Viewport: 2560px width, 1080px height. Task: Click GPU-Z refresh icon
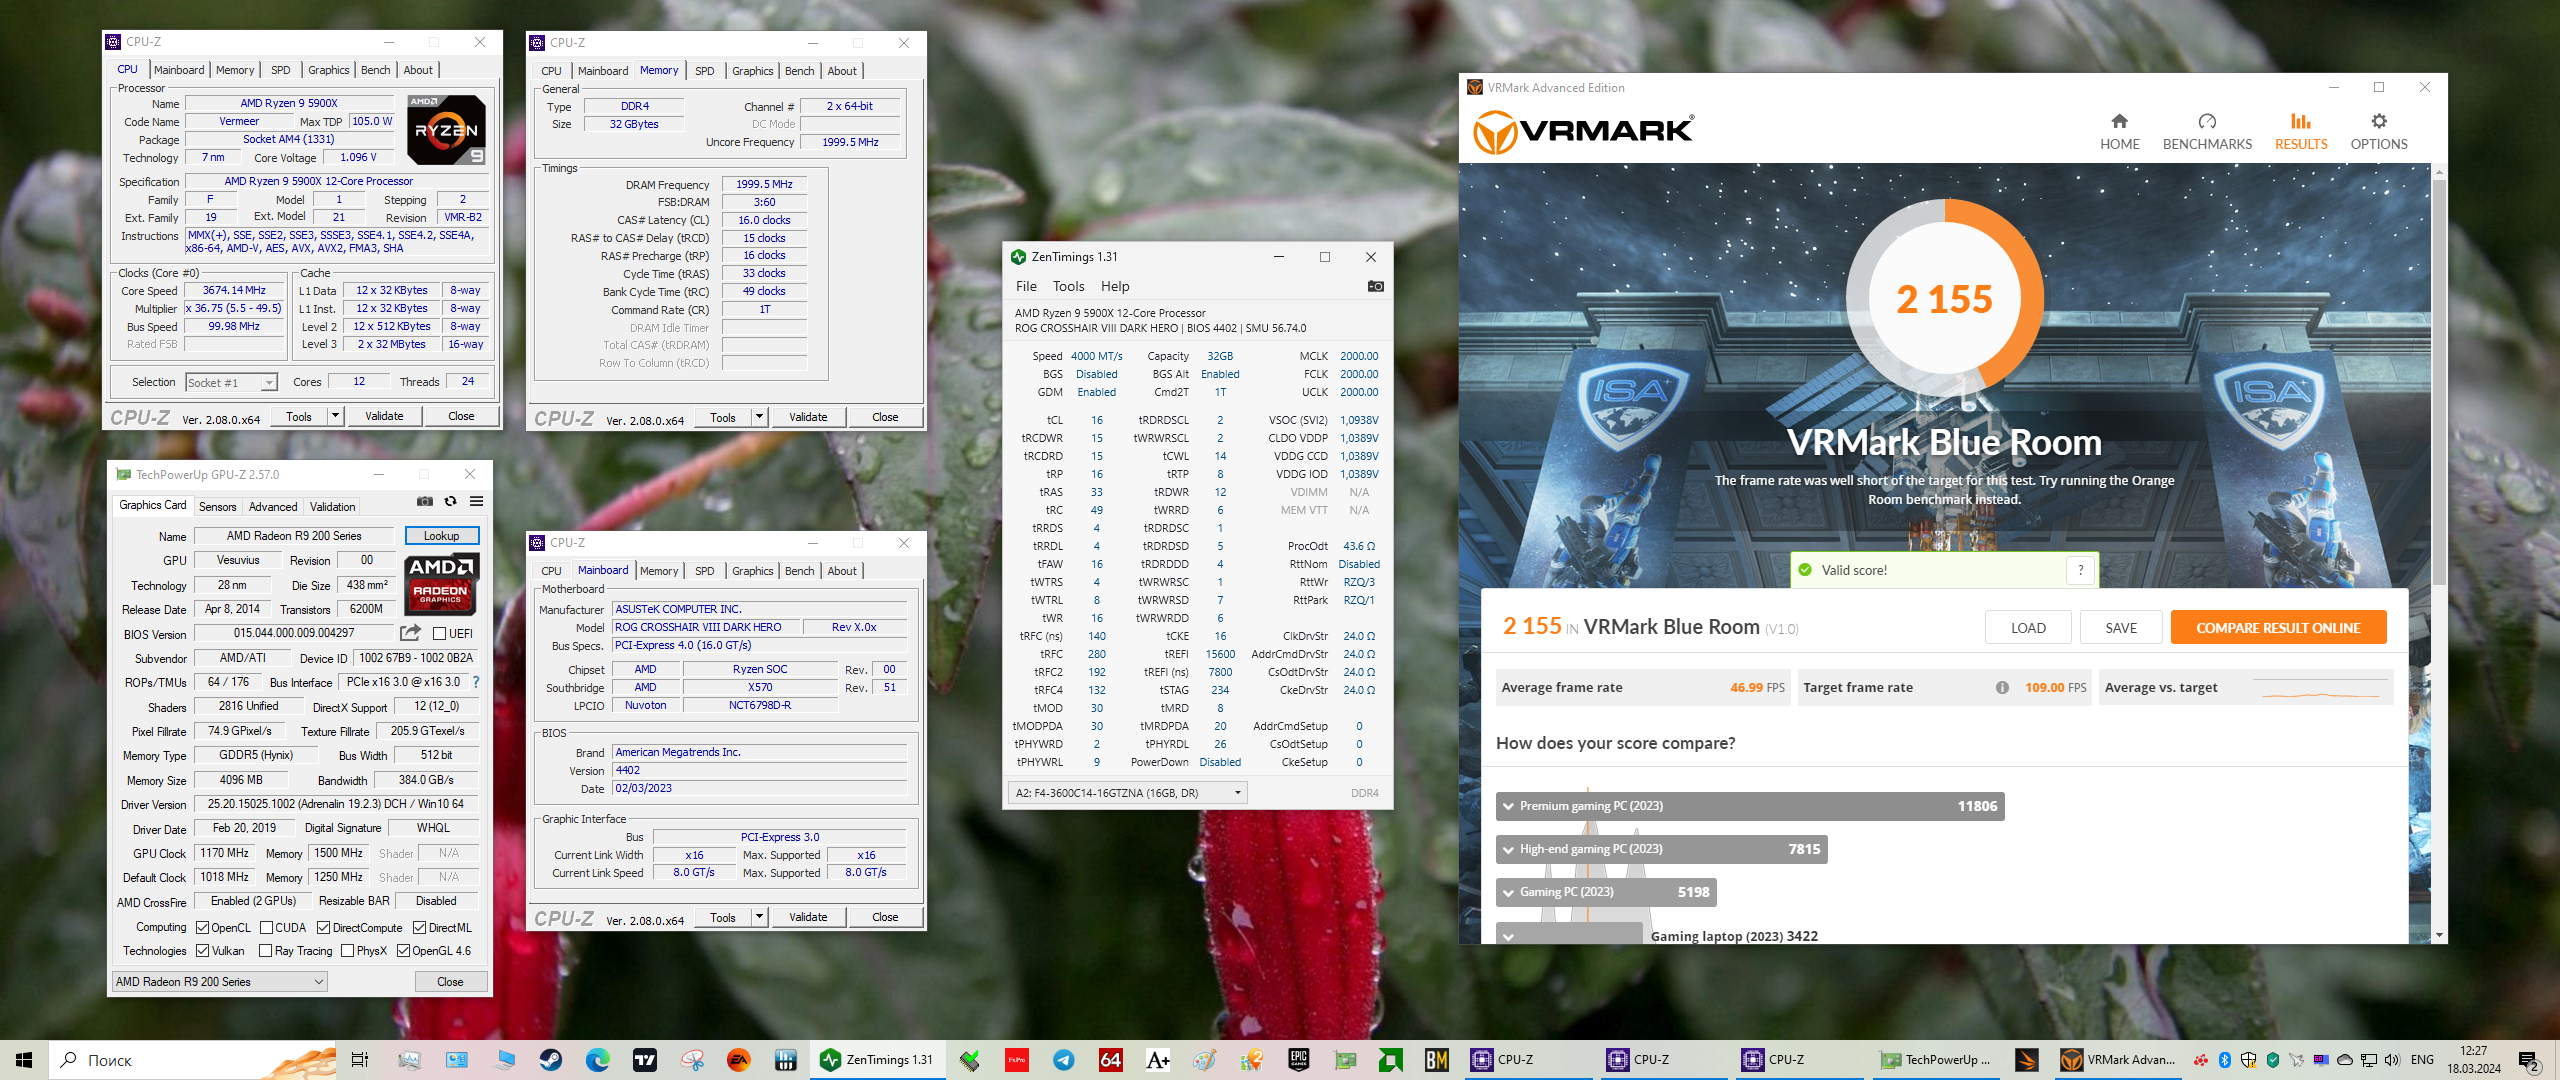(x=451, y=501)
